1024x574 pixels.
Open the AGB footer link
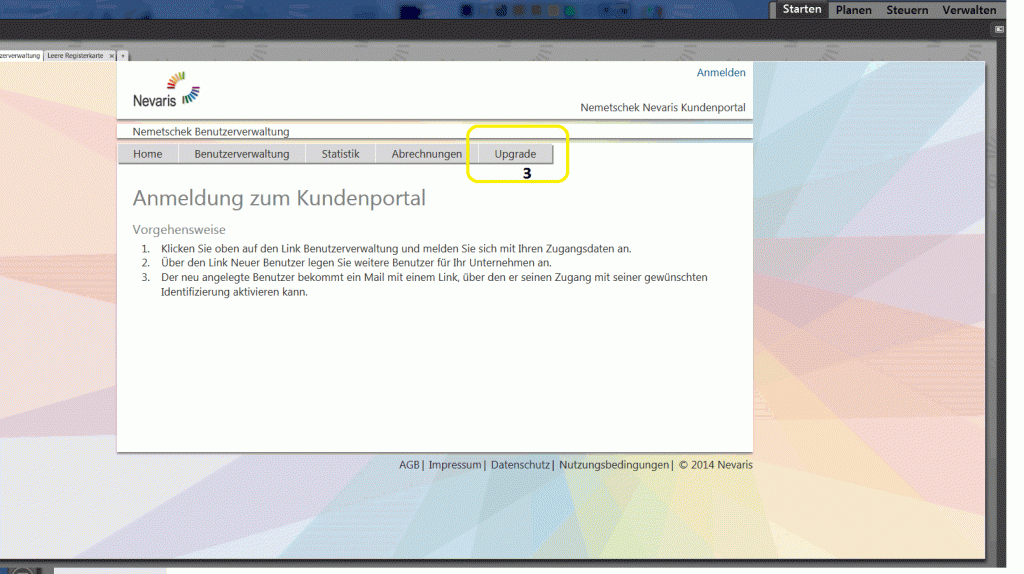[409, 465]
